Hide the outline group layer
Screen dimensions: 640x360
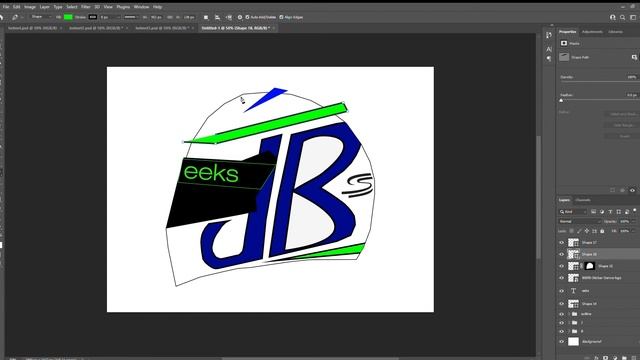tap(562, 314)
